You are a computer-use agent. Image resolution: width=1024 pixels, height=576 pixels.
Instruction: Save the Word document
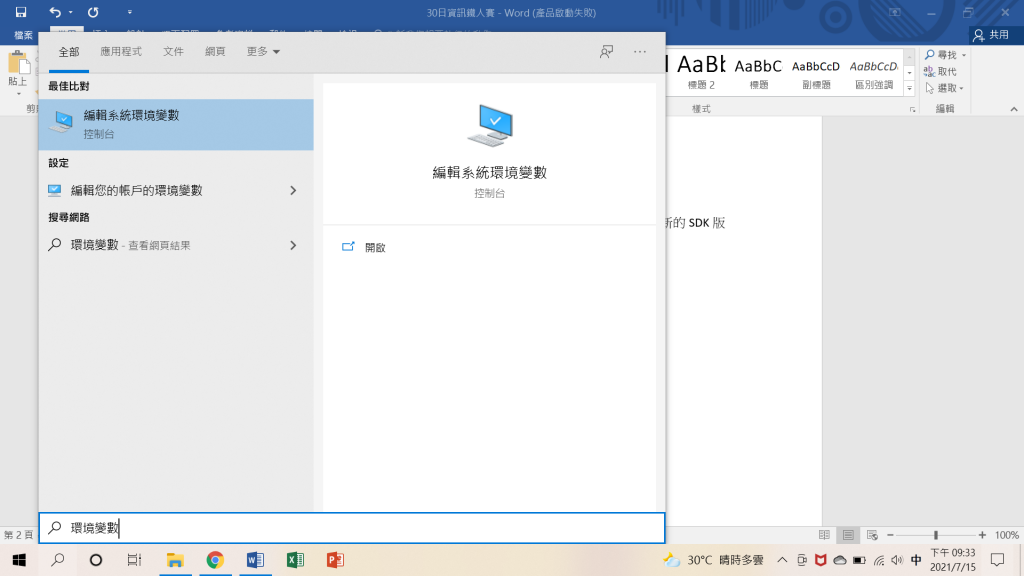(x=21, y=12)
